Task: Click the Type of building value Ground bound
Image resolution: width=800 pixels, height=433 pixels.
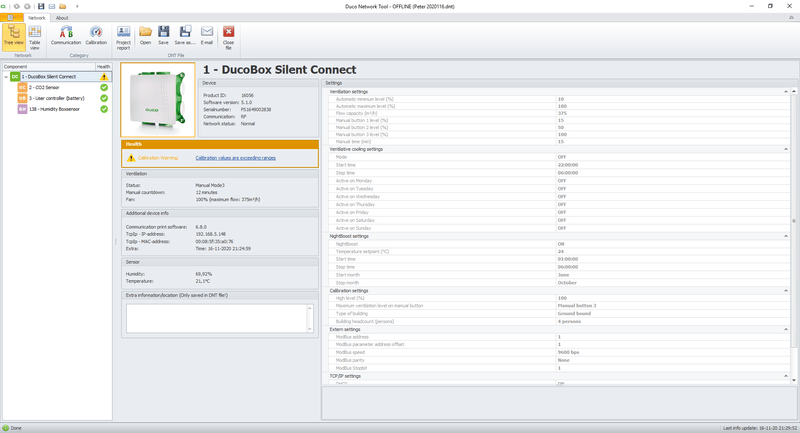Action: tap(574, 314)
